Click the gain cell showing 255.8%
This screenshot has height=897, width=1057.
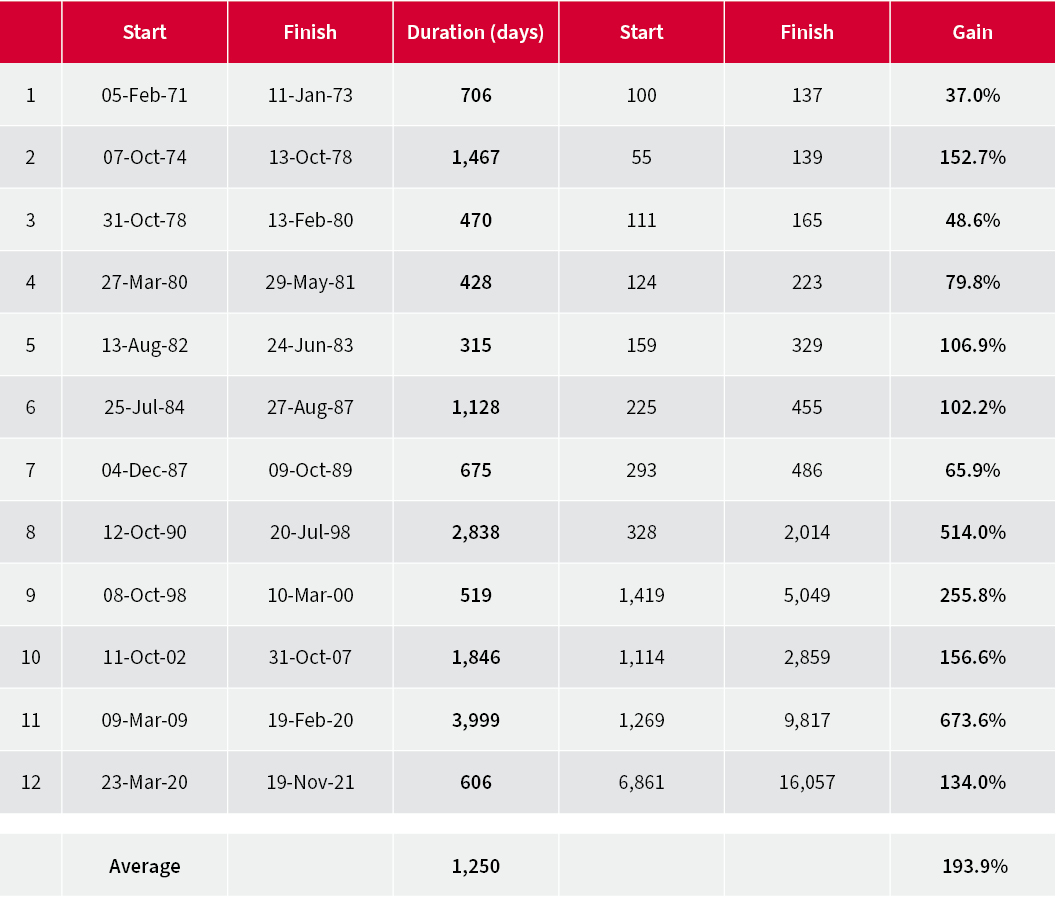[972, 595]
